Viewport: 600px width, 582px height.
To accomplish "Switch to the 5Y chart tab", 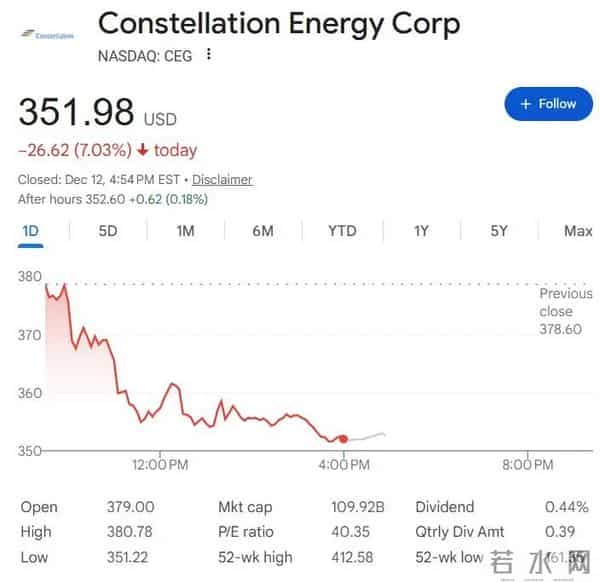I will 499,231.
